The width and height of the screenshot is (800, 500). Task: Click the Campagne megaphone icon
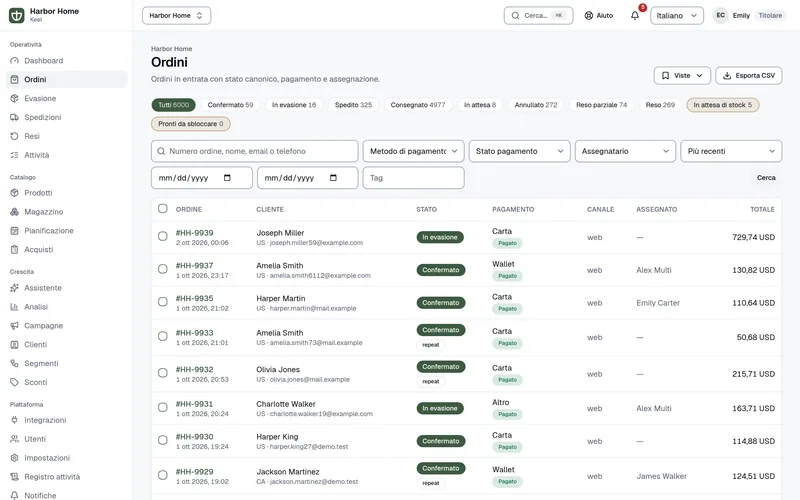pyautogui.click(x=14, y=326)
